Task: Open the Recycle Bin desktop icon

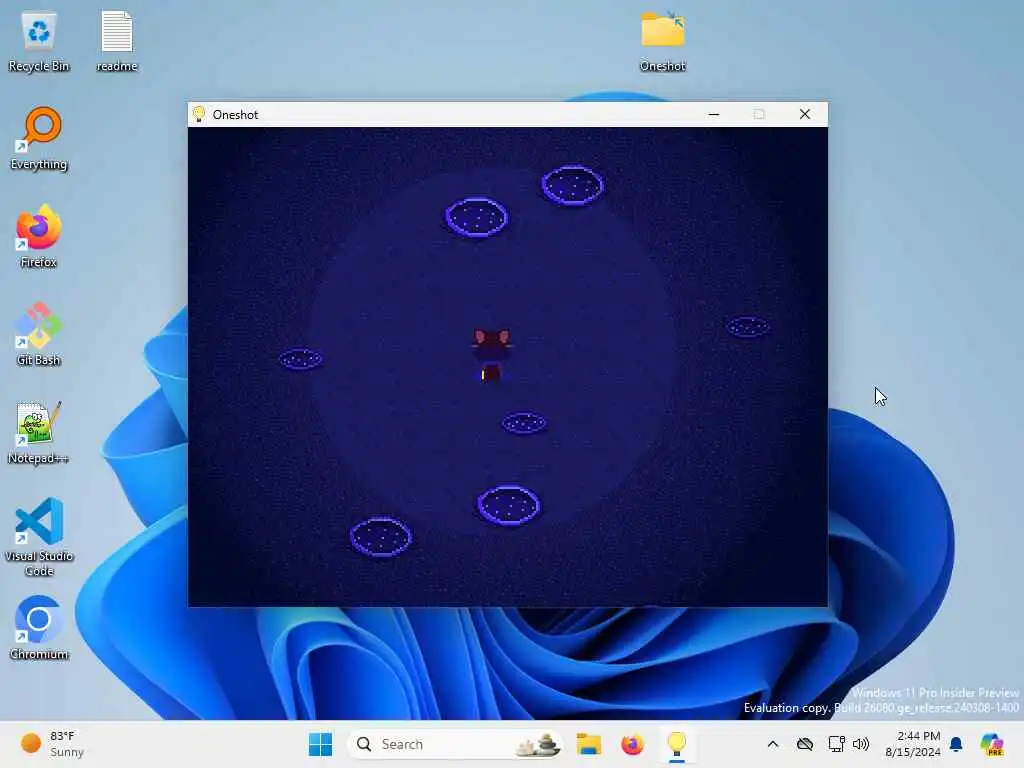Action: [x=39, y=42]
